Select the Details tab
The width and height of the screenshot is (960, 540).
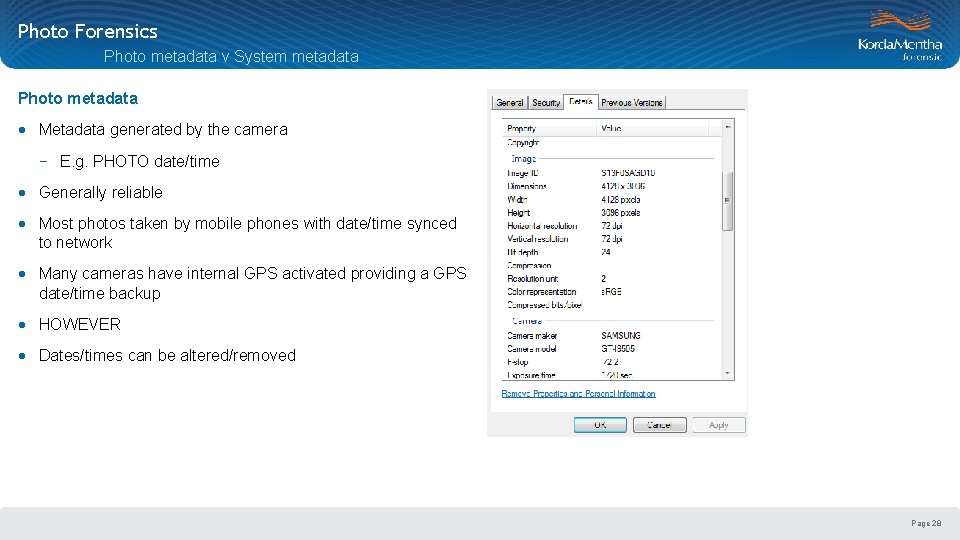580,101
